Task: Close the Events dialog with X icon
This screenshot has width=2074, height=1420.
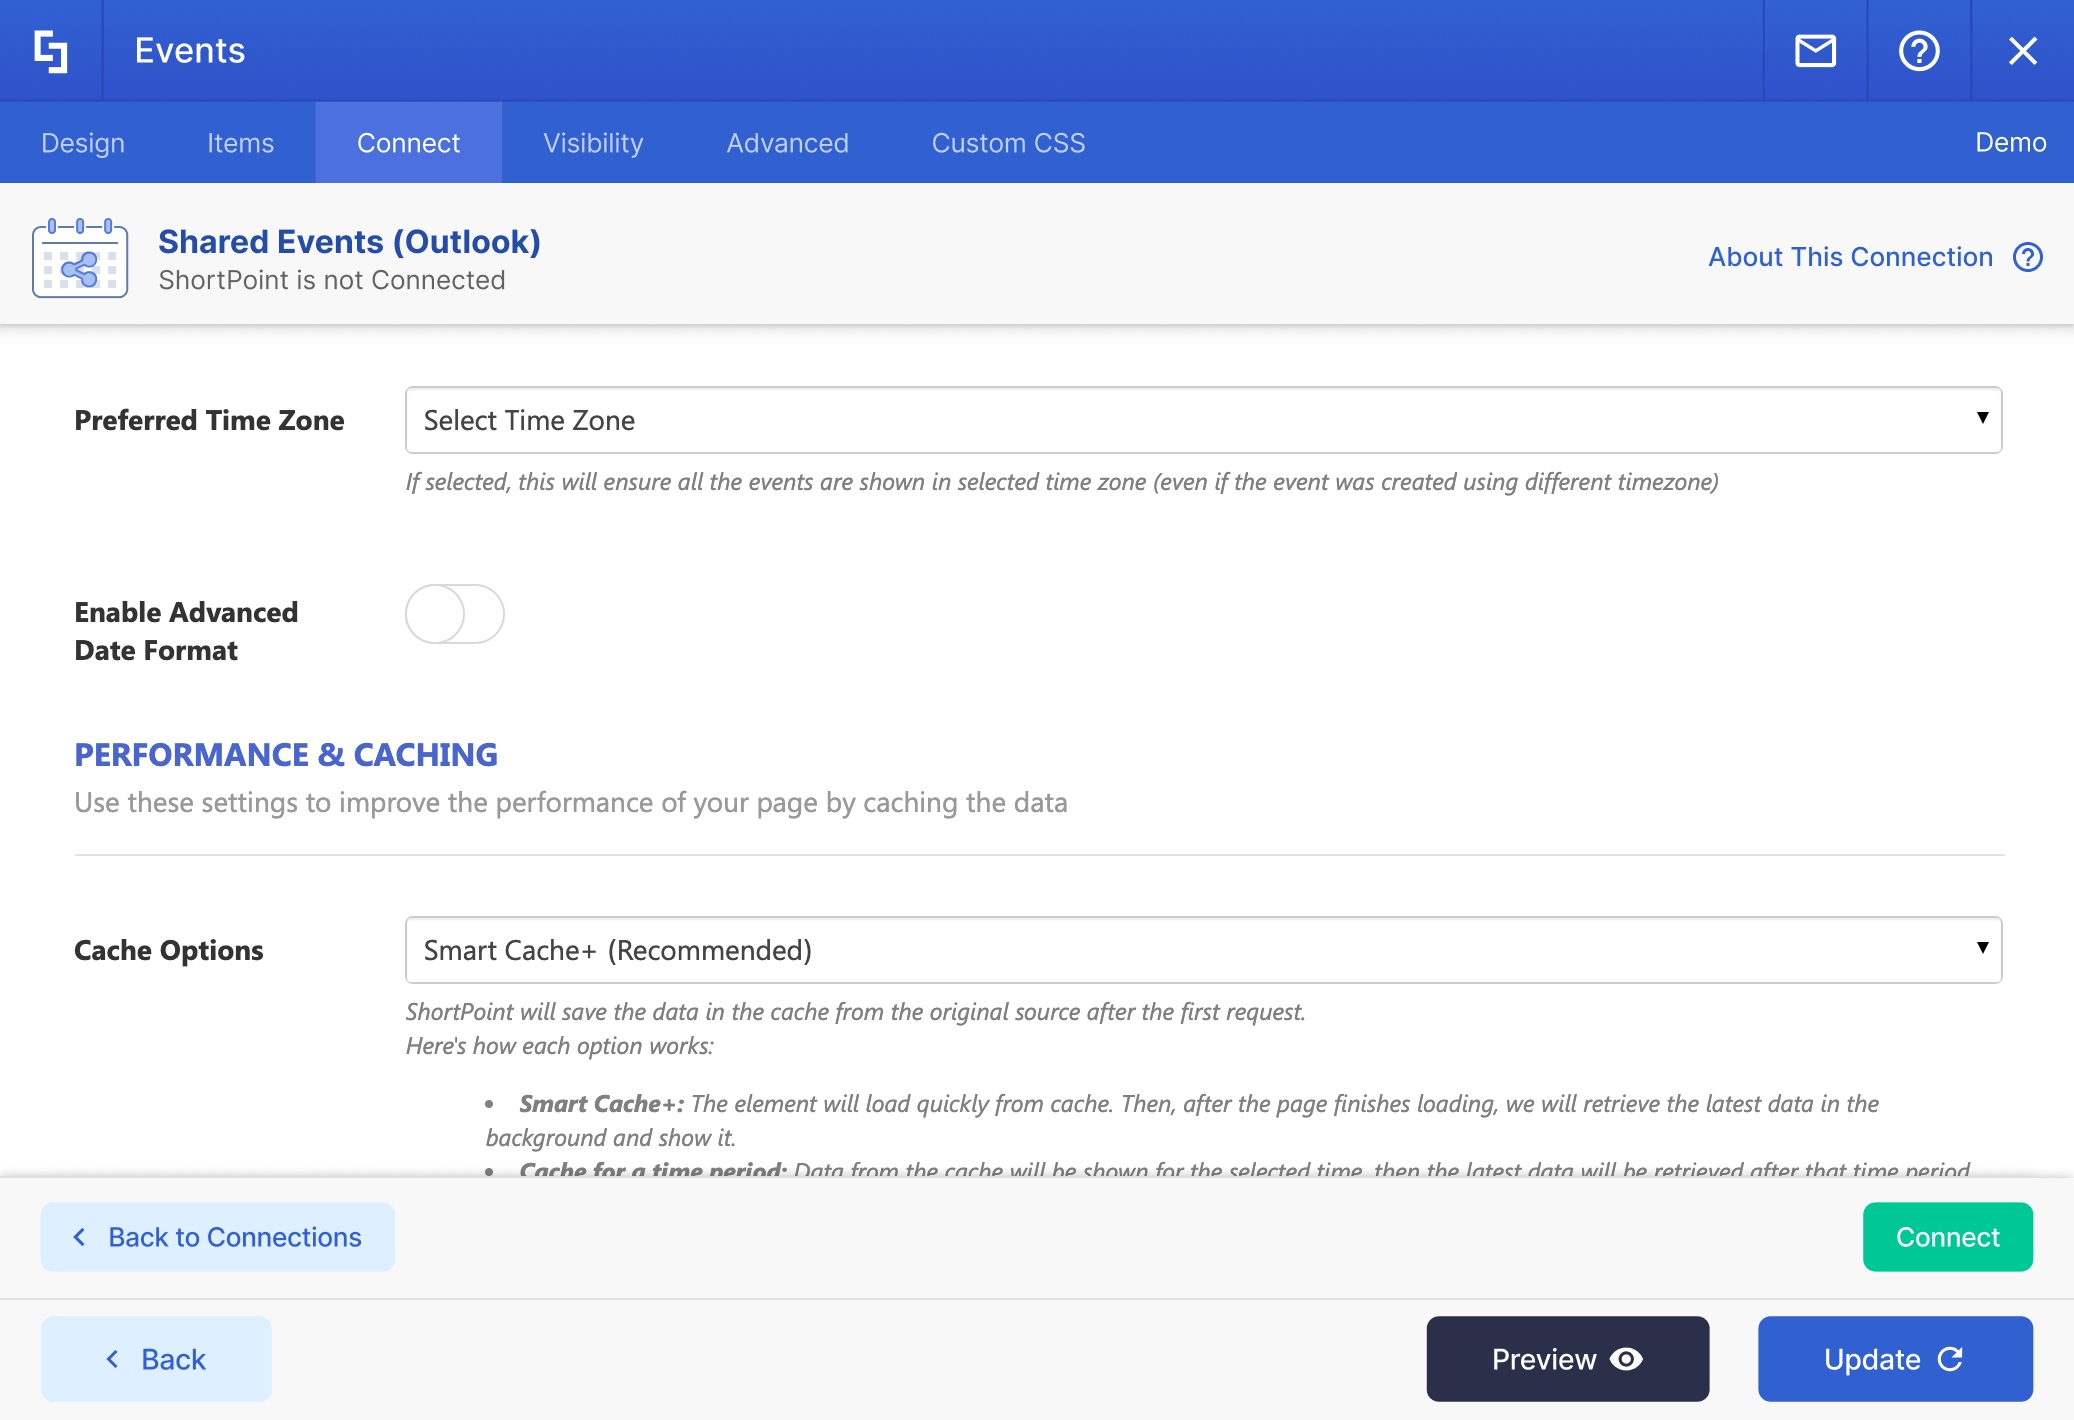Action: [2022, 51]
